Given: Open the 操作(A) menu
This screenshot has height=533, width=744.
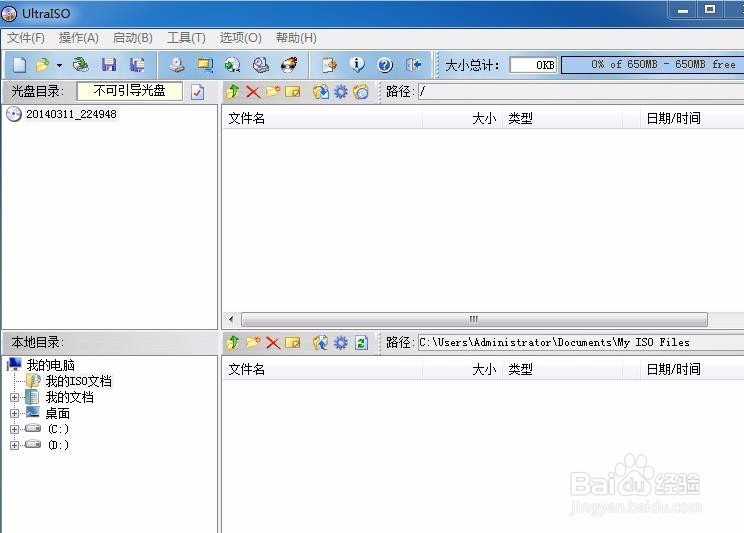Looking at the screenshot, I should click(x=79, y=38).
